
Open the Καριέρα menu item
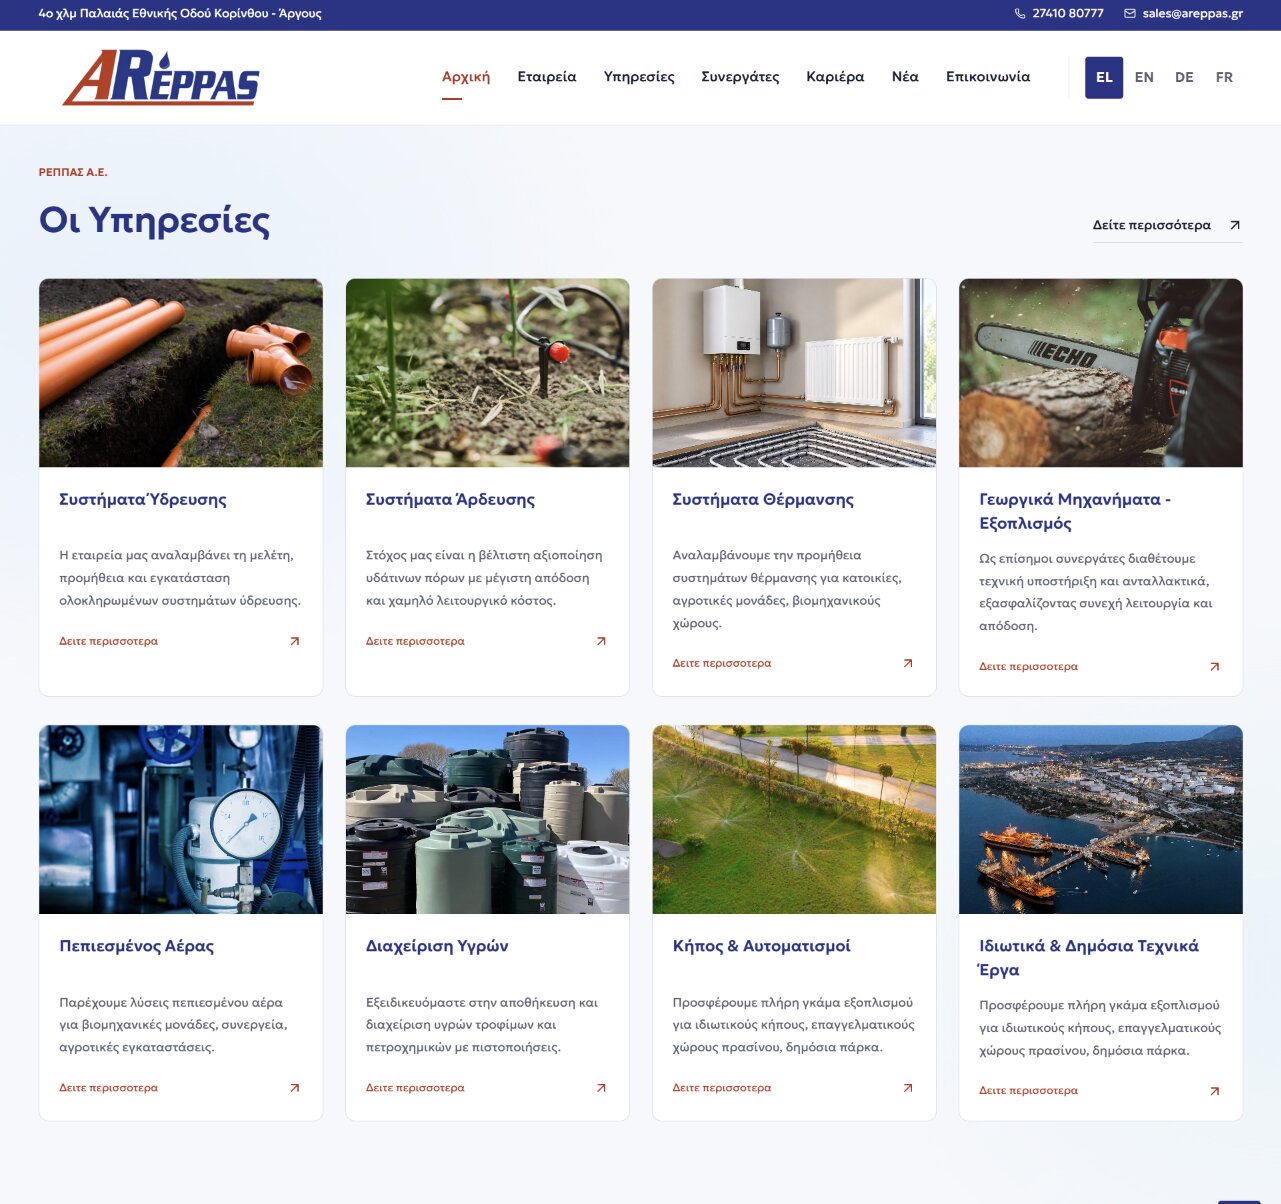(x=835, y=77)
